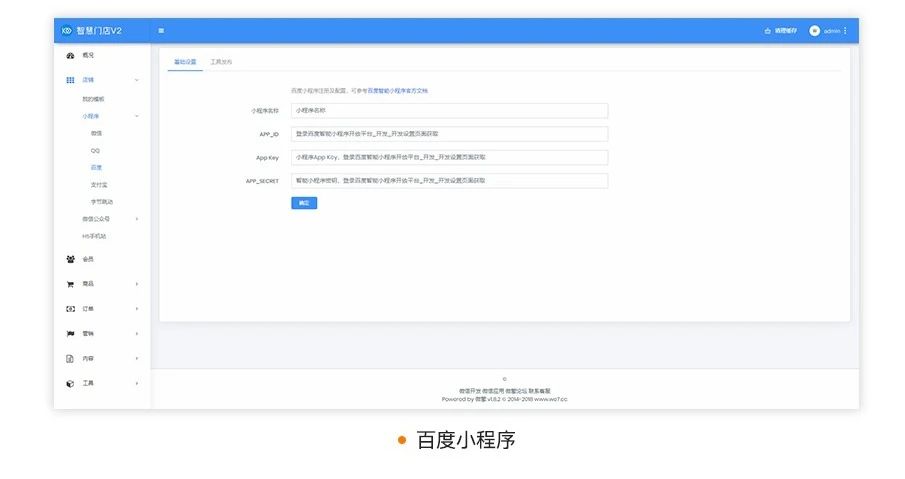Focus the APP_ID input field

[450, 134]
